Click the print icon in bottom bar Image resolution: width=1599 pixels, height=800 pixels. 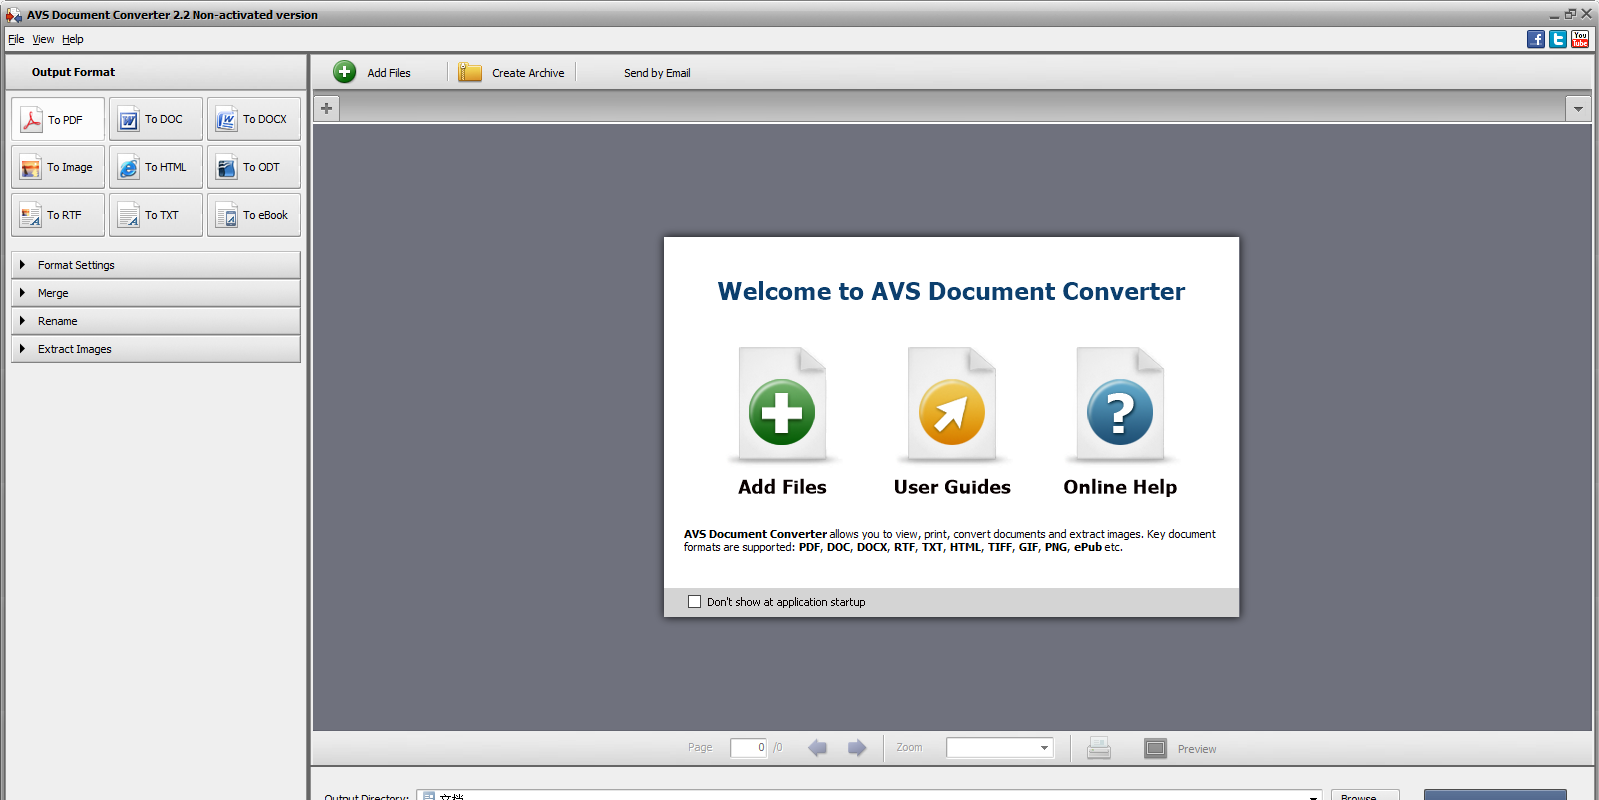click(x=1099, y=748)
